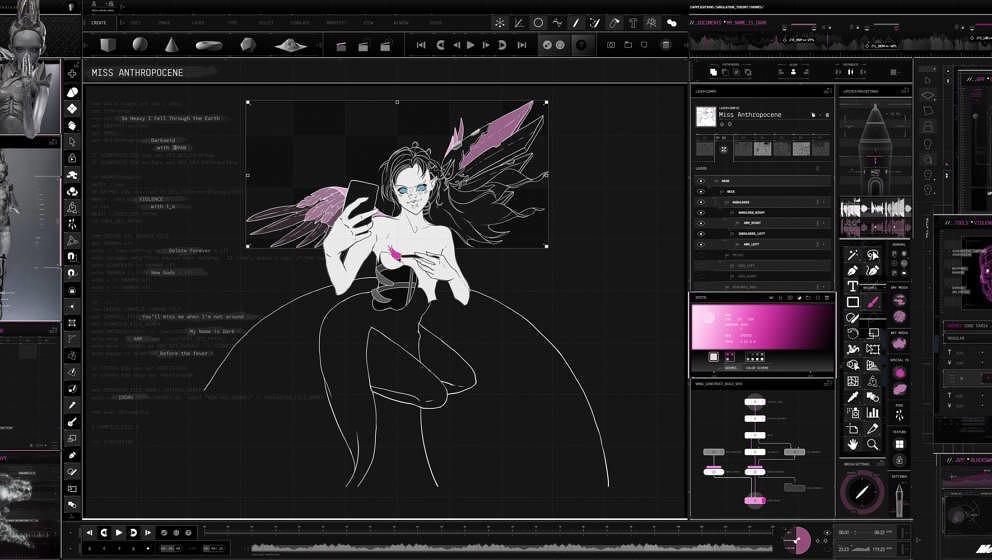Viewport: 992px width, 560px height.
Task: Activate the Hand tool
Action: tap(853, 444)
